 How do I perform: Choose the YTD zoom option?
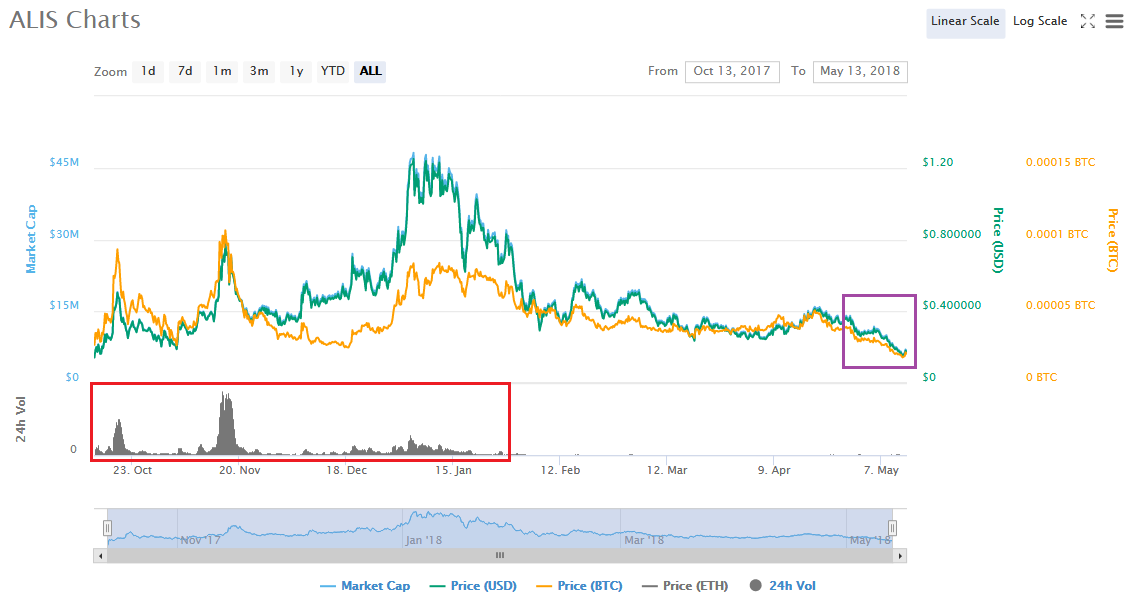click(x=333, y=71)
